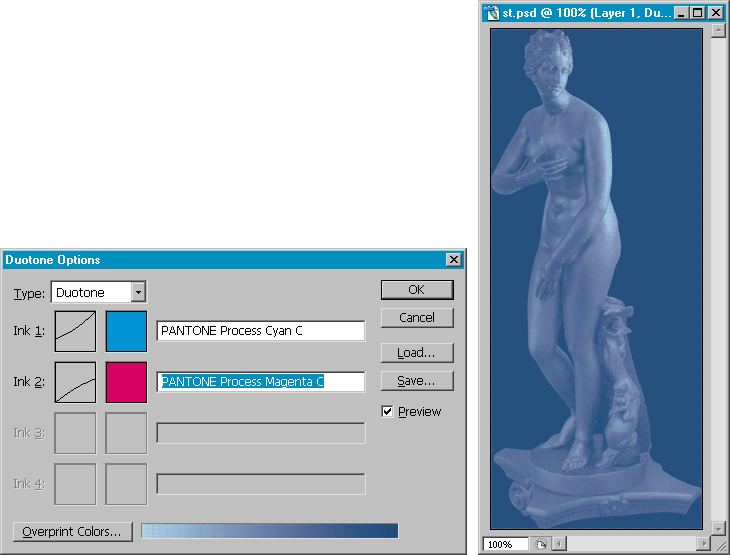Open Overprint Colors... settings
Image resolution: width=730 pixels, height=555 pixels.
tap(73, 532)
